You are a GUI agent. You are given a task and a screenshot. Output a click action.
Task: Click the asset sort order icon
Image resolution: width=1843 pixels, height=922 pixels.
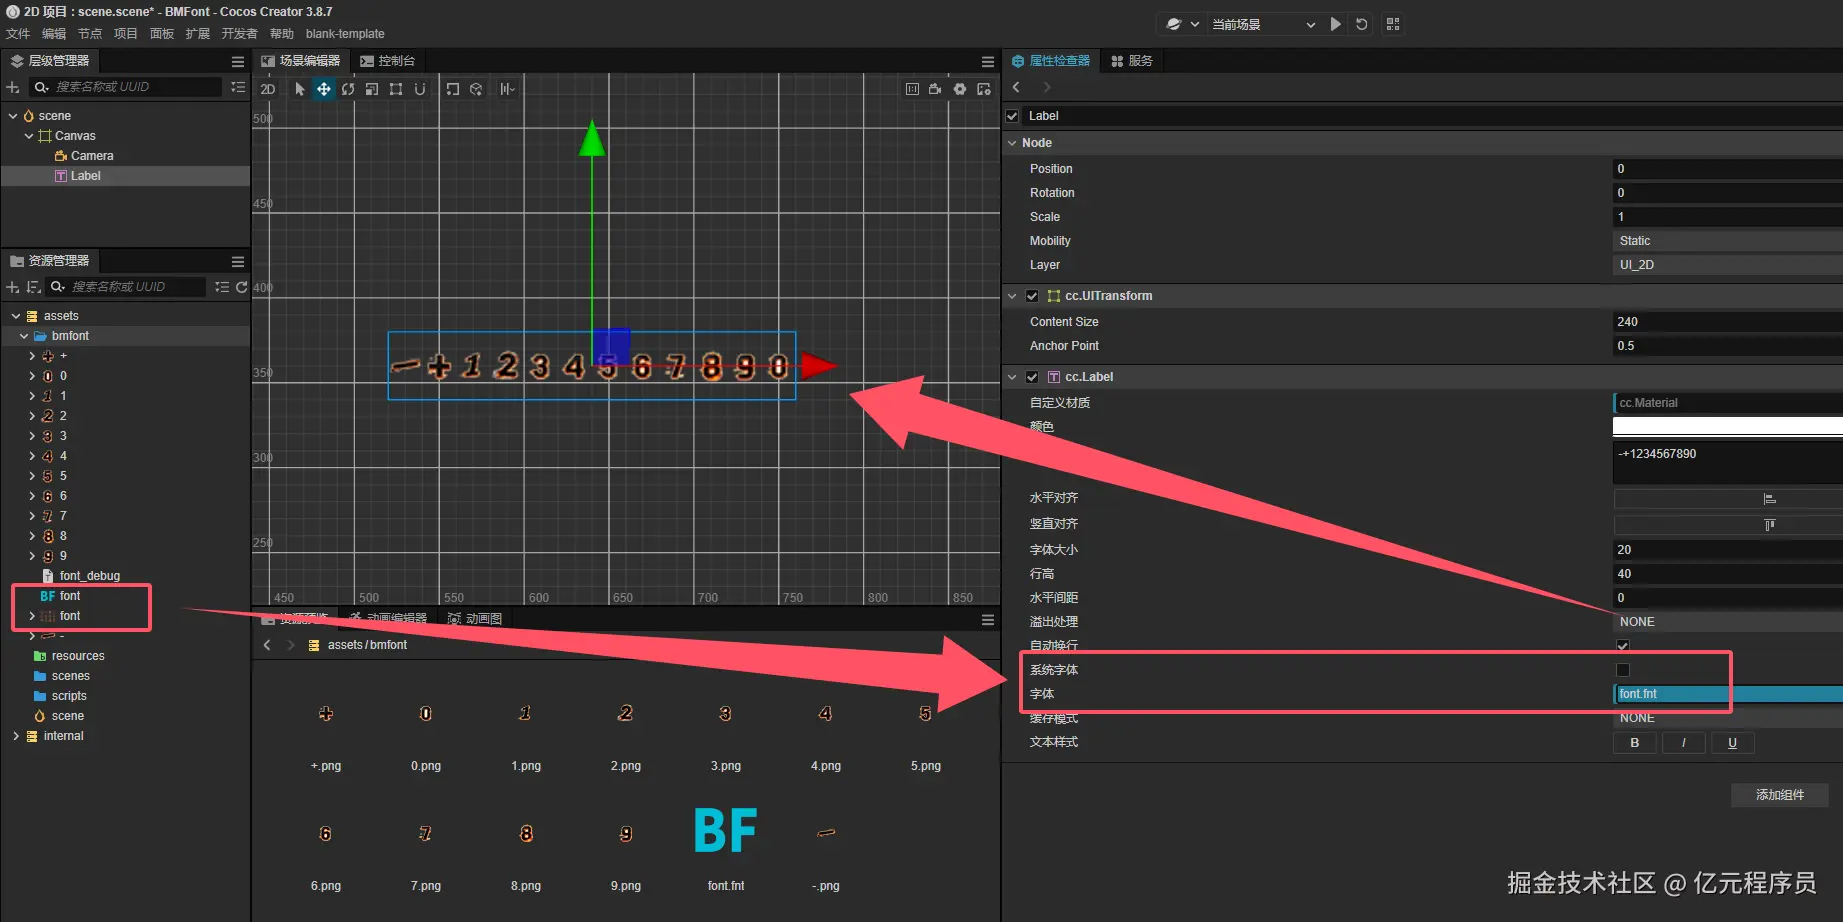click(33, 287)
